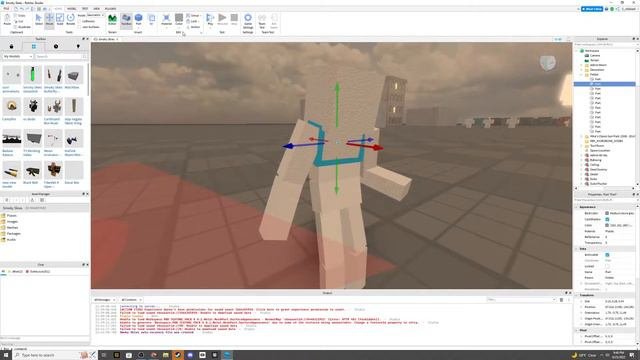Open the All Messages output filter dropdown
This screenshot has width=640, height=360.
[105, 300]
